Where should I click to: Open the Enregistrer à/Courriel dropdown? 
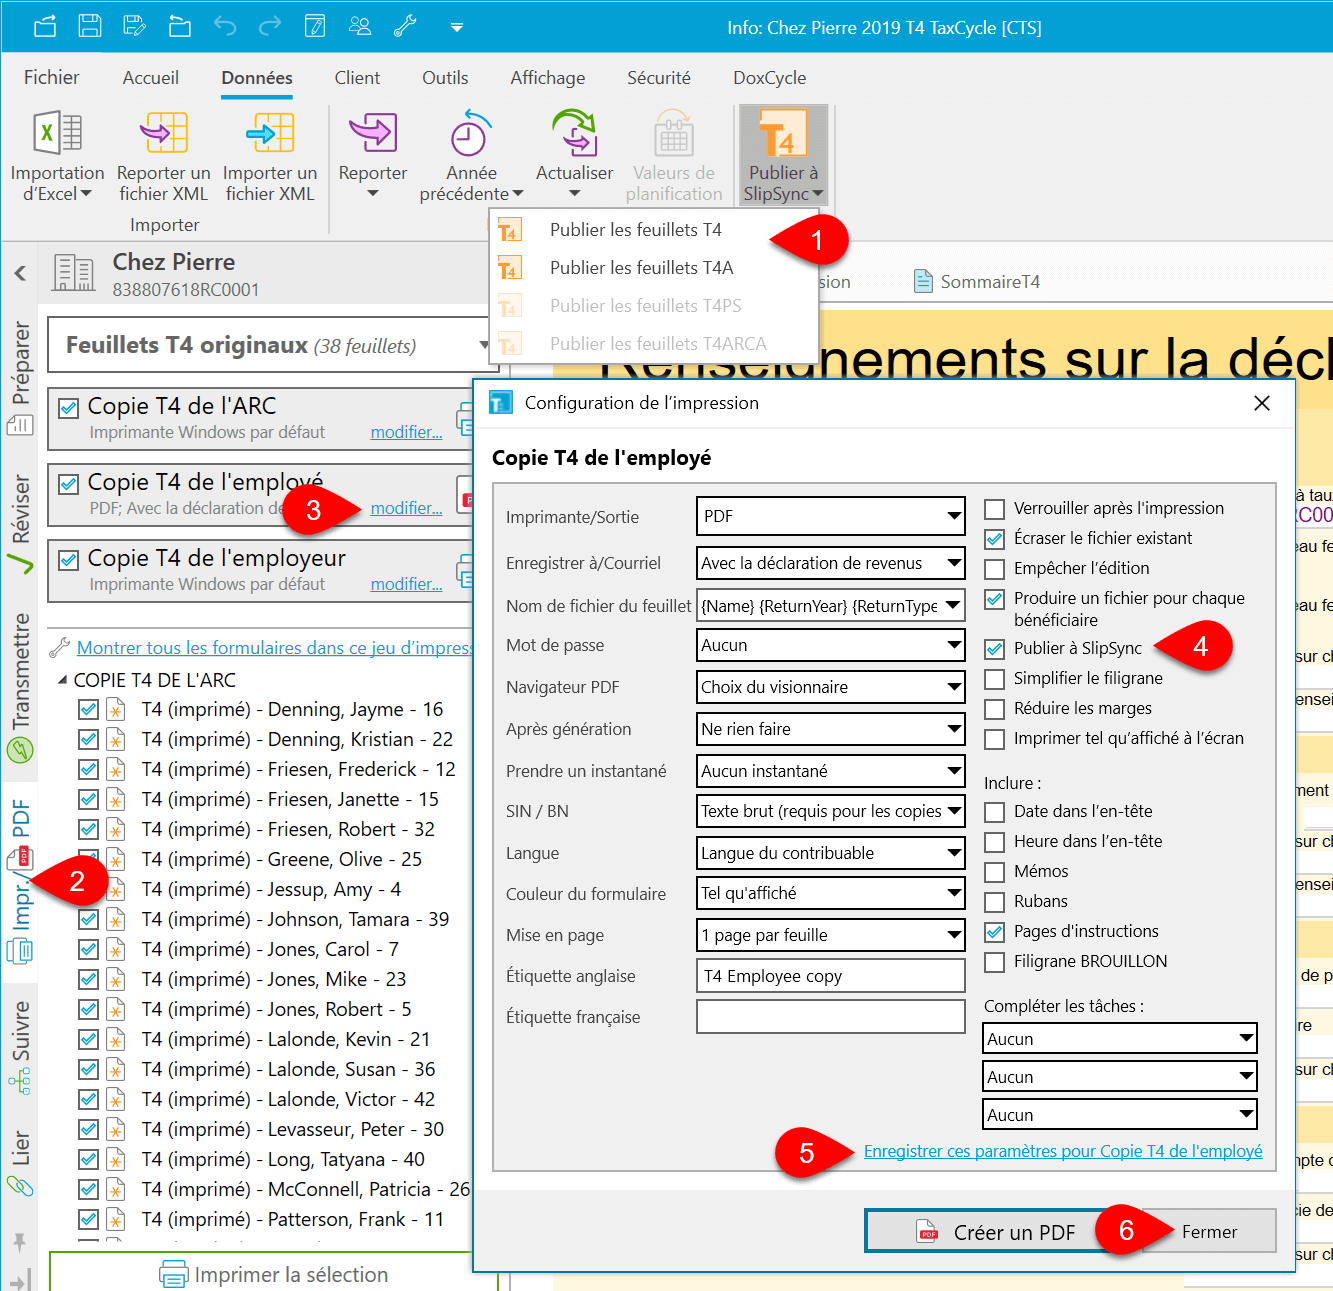pyautogui.click(x=831, y=563)
